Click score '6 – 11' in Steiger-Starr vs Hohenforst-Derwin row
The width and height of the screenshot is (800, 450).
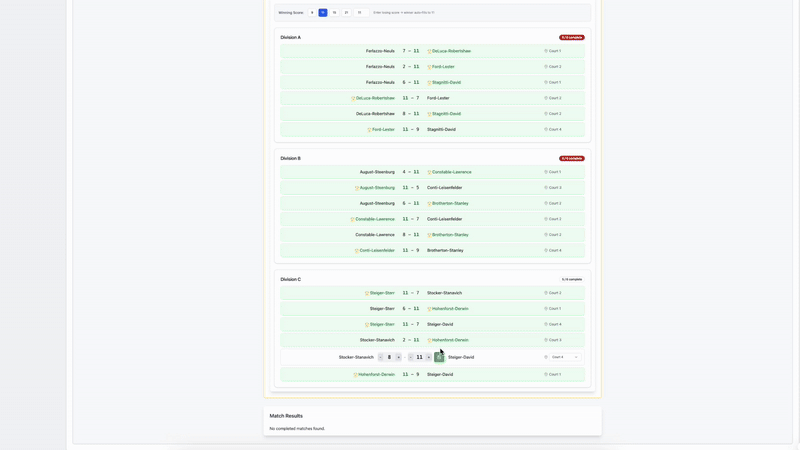(411, 309)
